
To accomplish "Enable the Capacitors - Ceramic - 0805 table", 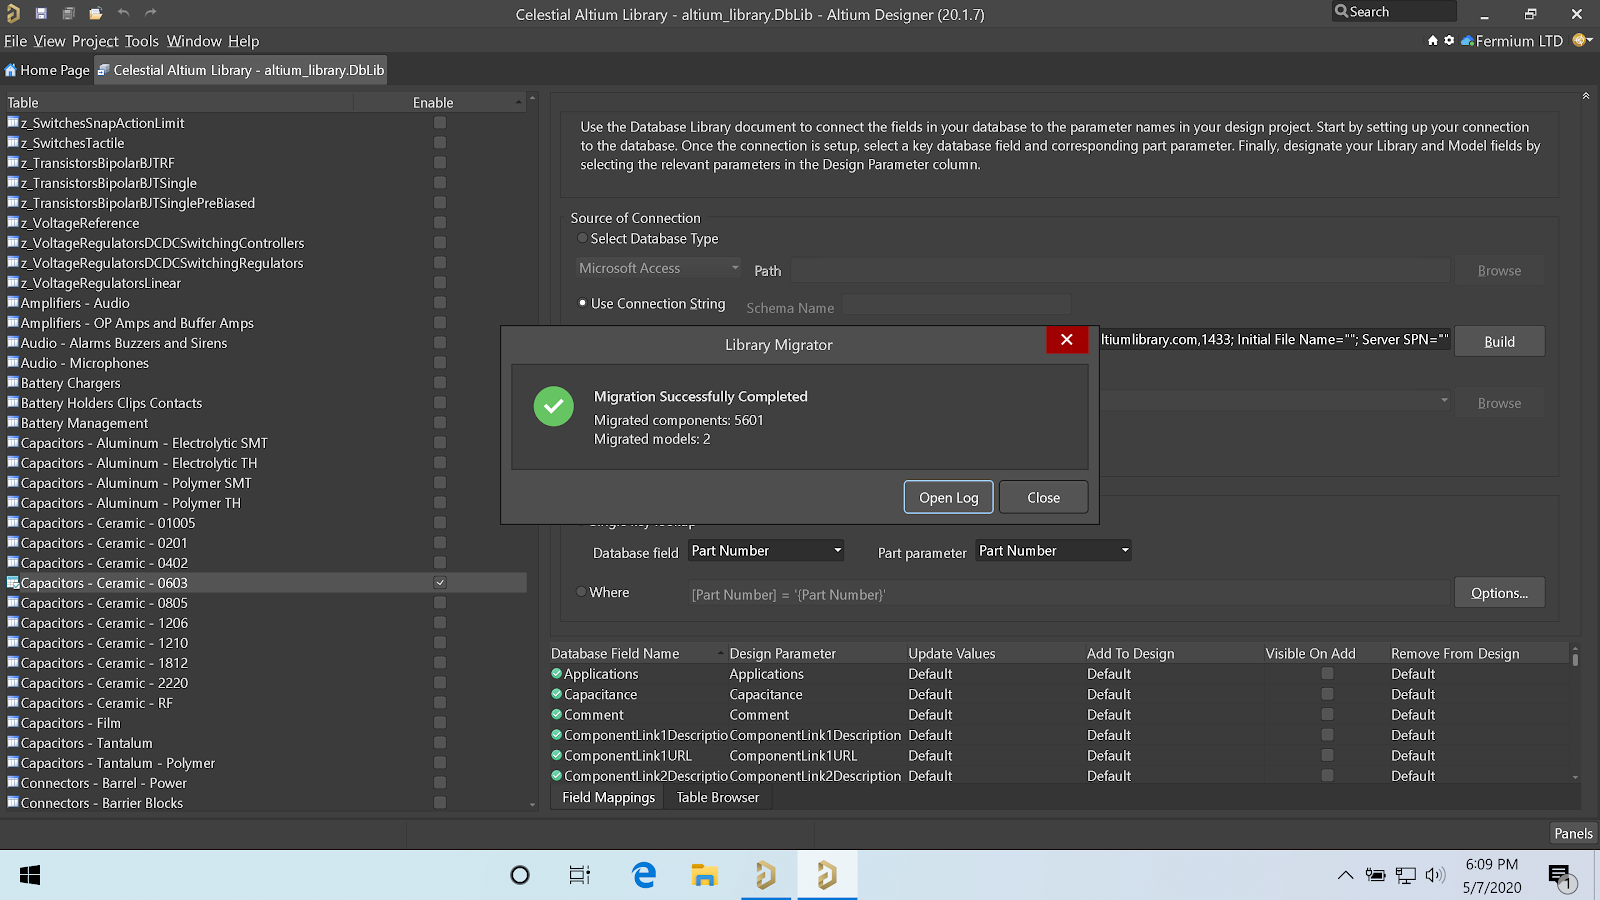I will point(440,602).
